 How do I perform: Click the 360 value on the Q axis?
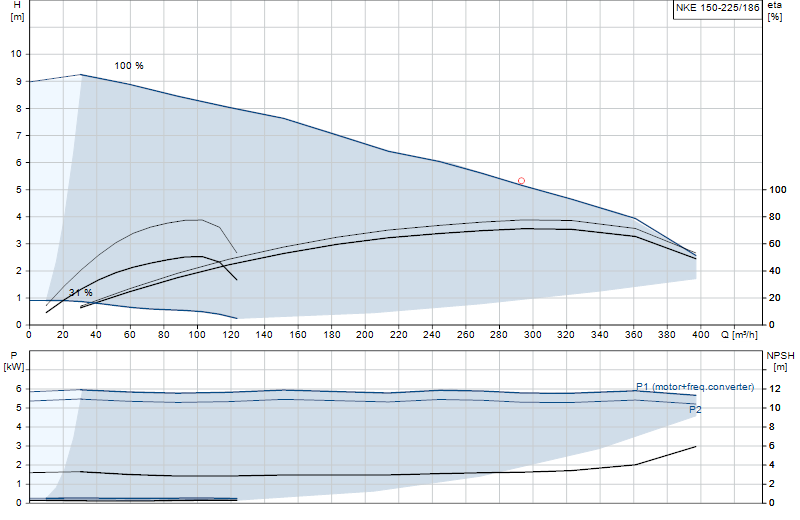point(633,335)
